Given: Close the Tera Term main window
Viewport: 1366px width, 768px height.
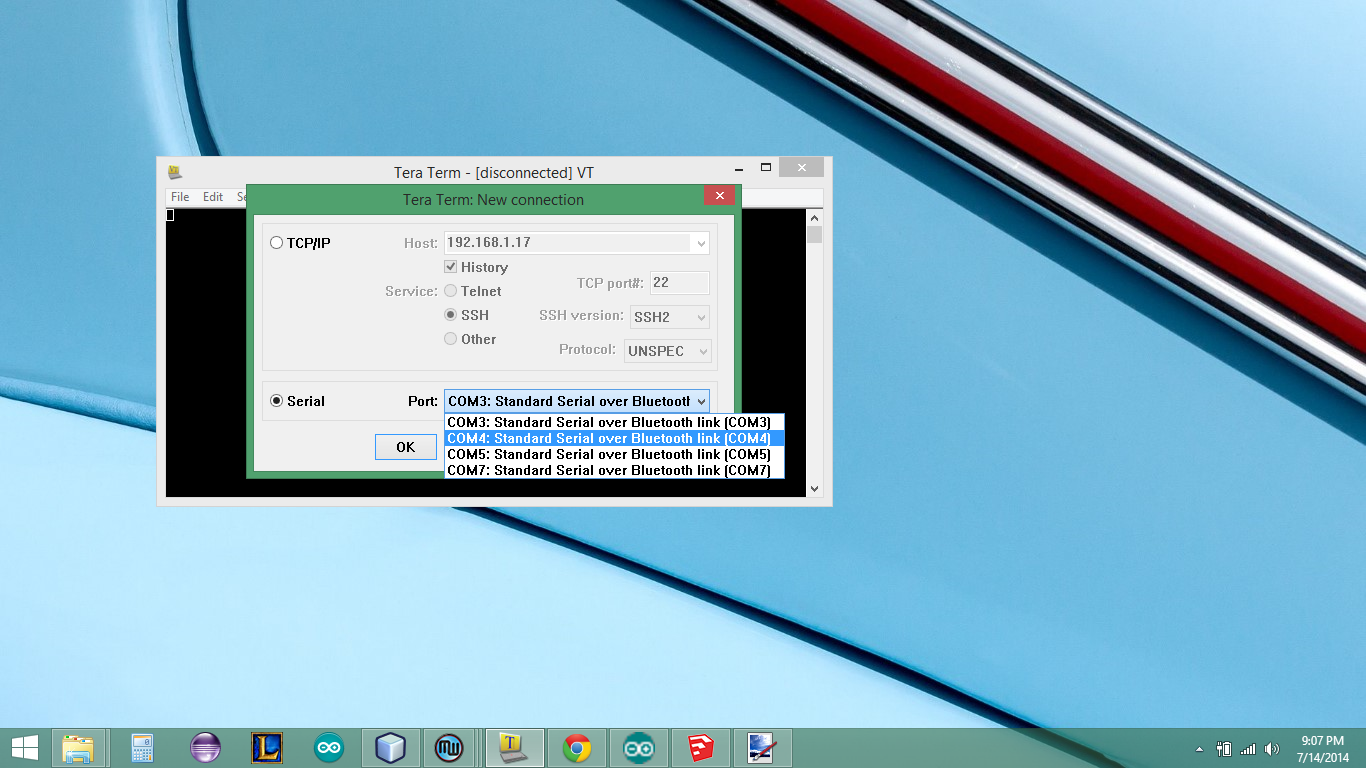Looking at the screenshot, I should 802,168.
